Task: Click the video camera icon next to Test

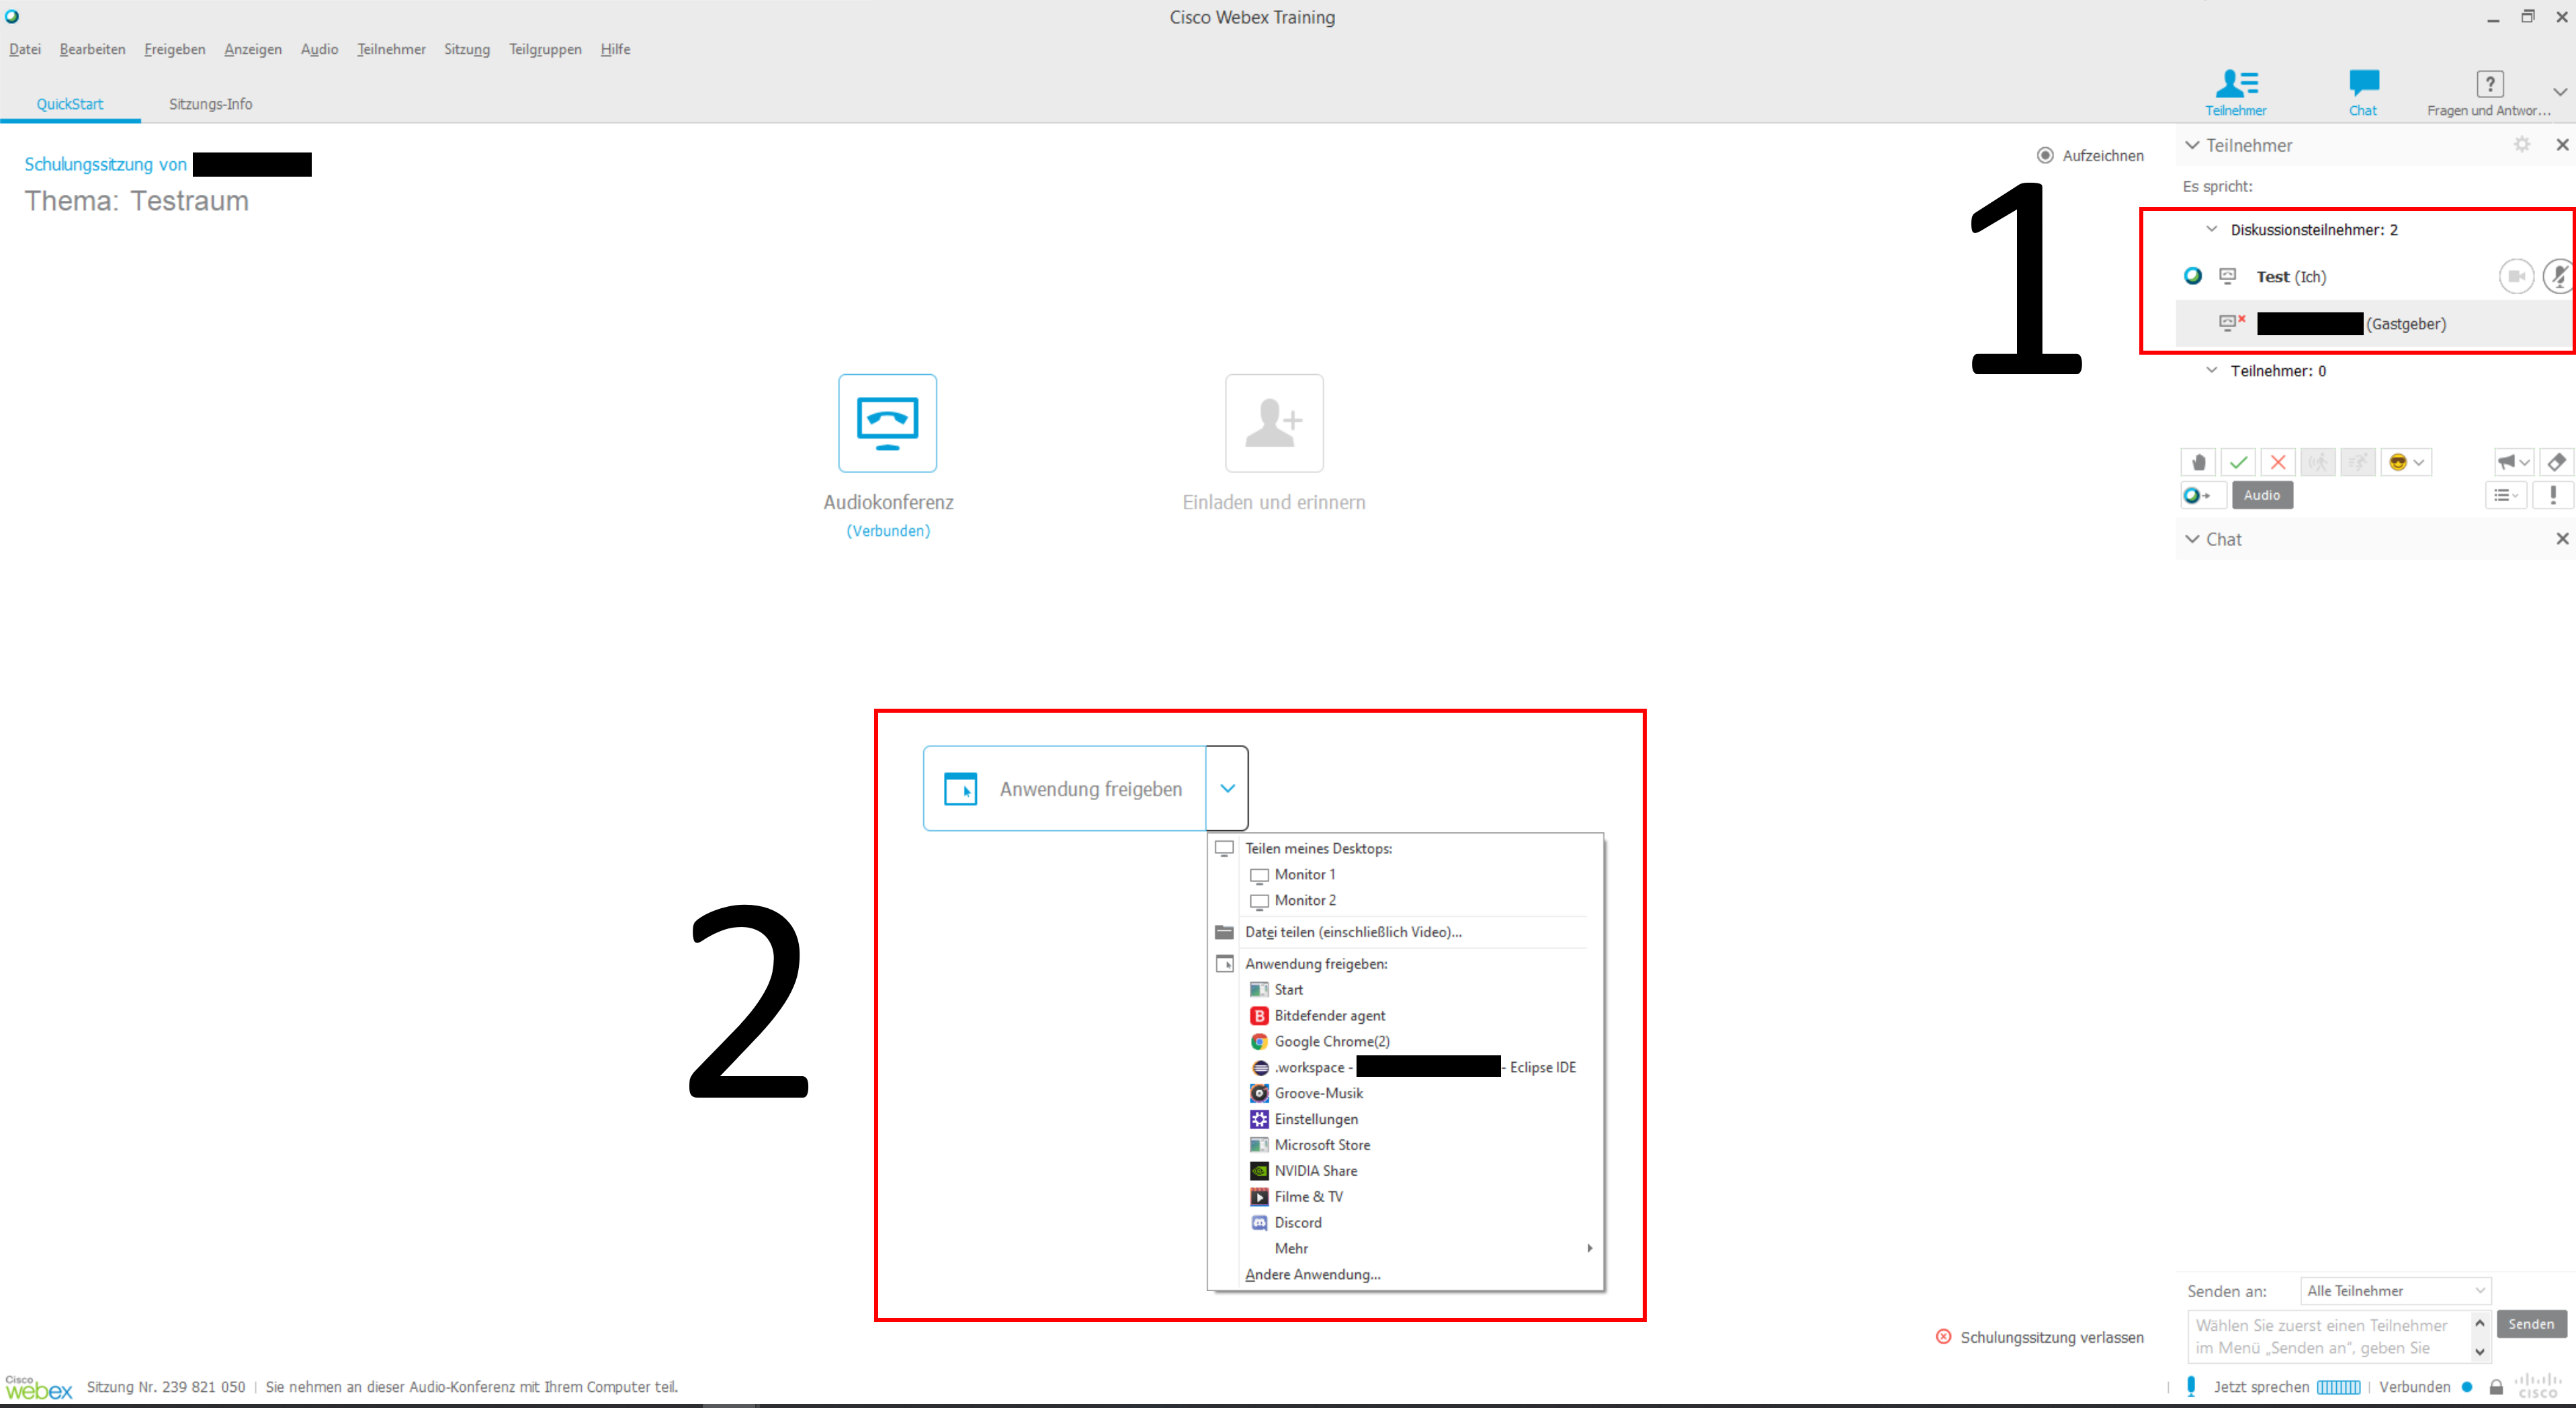Action: 2516,276
